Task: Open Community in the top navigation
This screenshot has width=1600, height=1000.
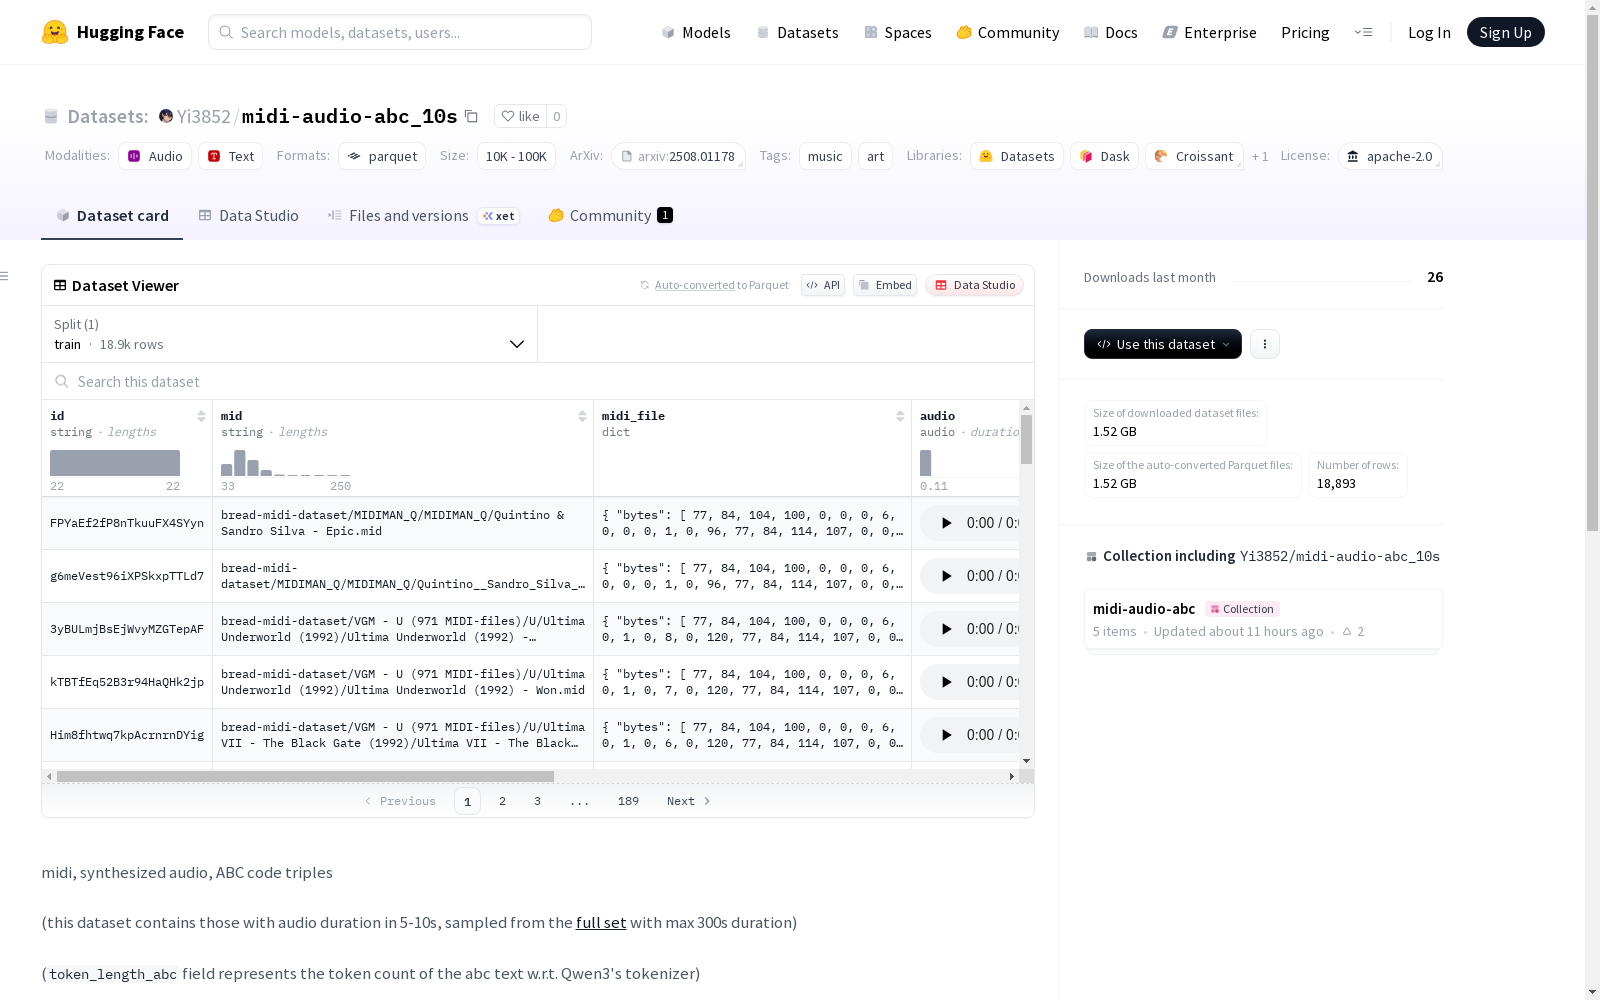Action: click(1008, 32)
